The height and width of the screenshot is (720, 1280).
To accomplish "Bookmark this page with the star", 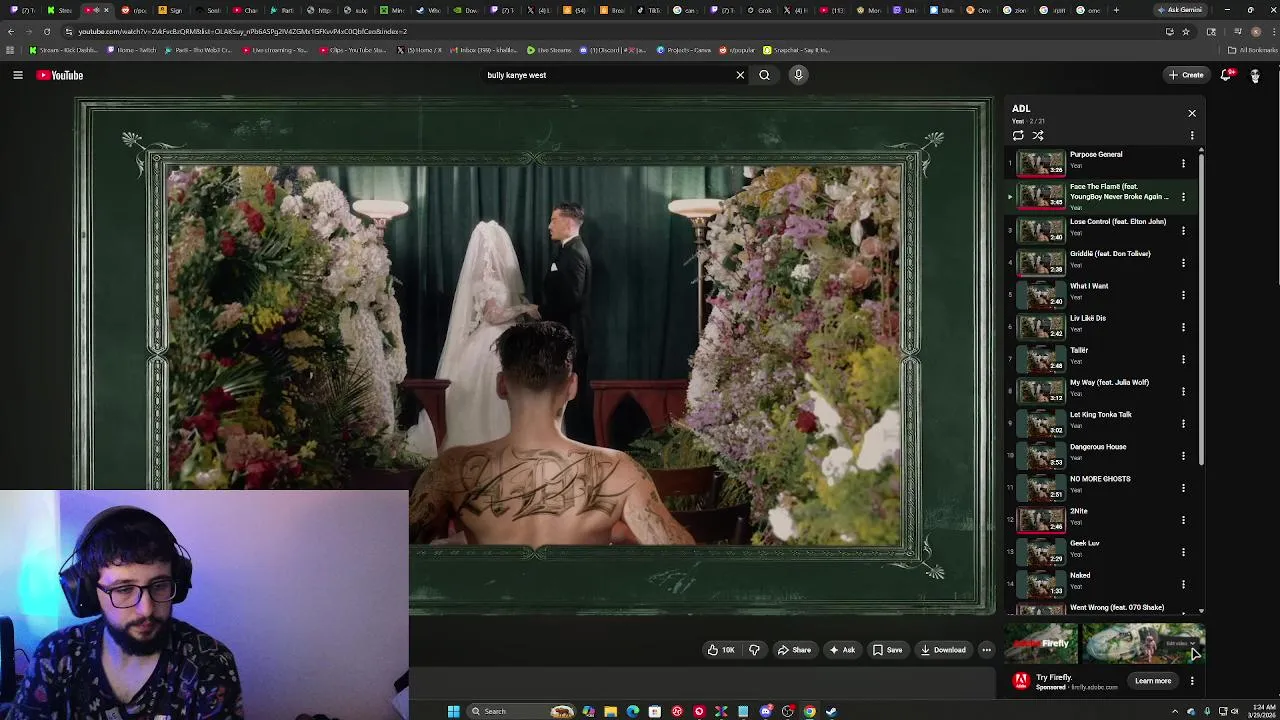I will pyautogui.click(x=1186, y=31).
